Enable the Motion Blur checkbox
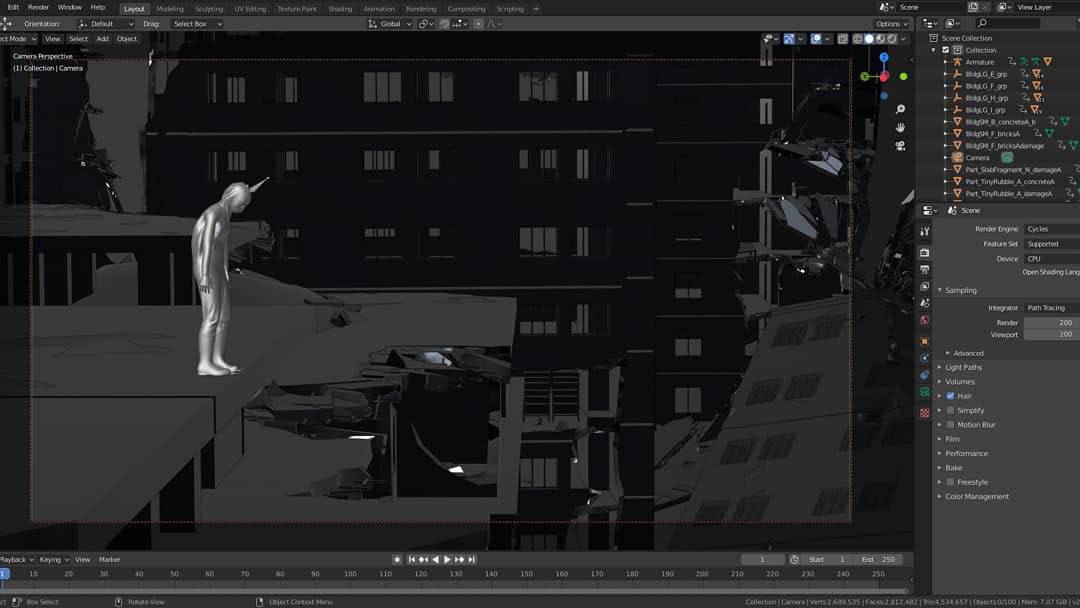The height and width of the screenshot is (608, 1080). pyautogui.click(x=951, y=425)
